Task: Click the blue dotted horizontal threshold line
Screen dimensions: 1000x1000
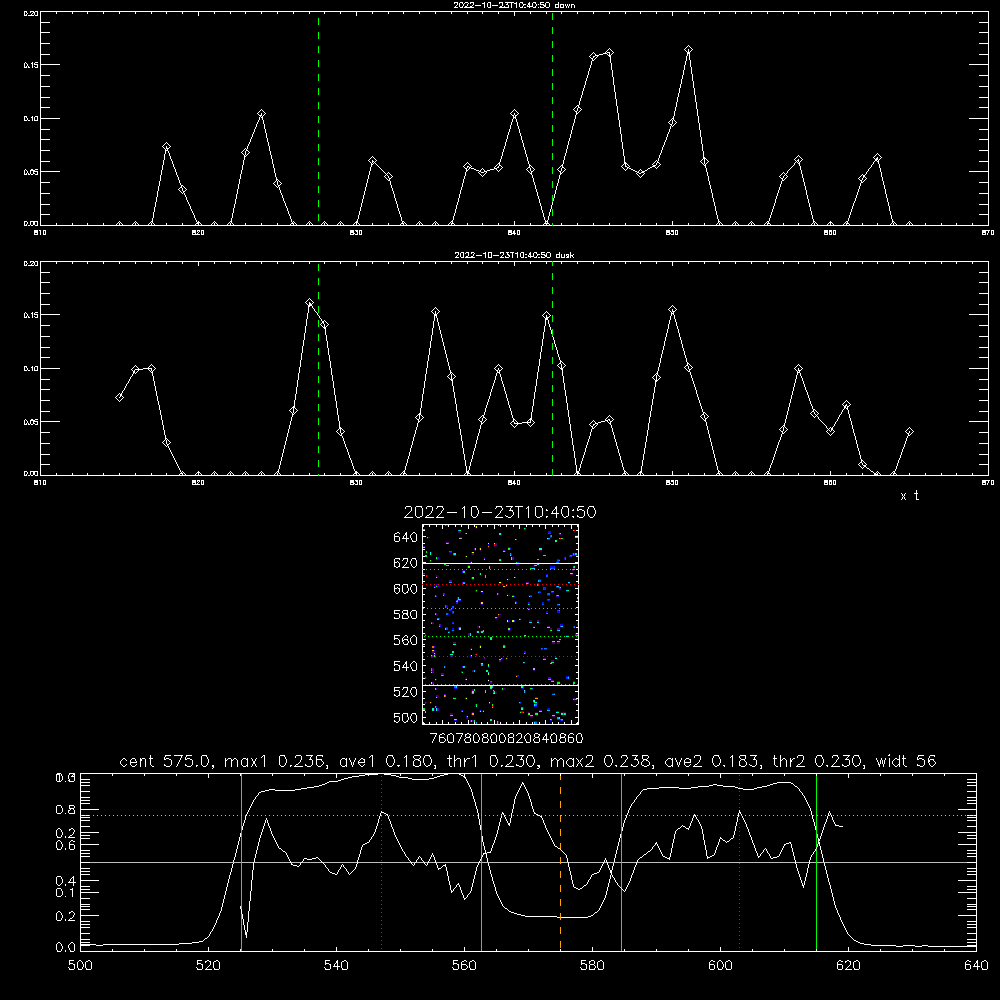Action: [x=528, y=815]
